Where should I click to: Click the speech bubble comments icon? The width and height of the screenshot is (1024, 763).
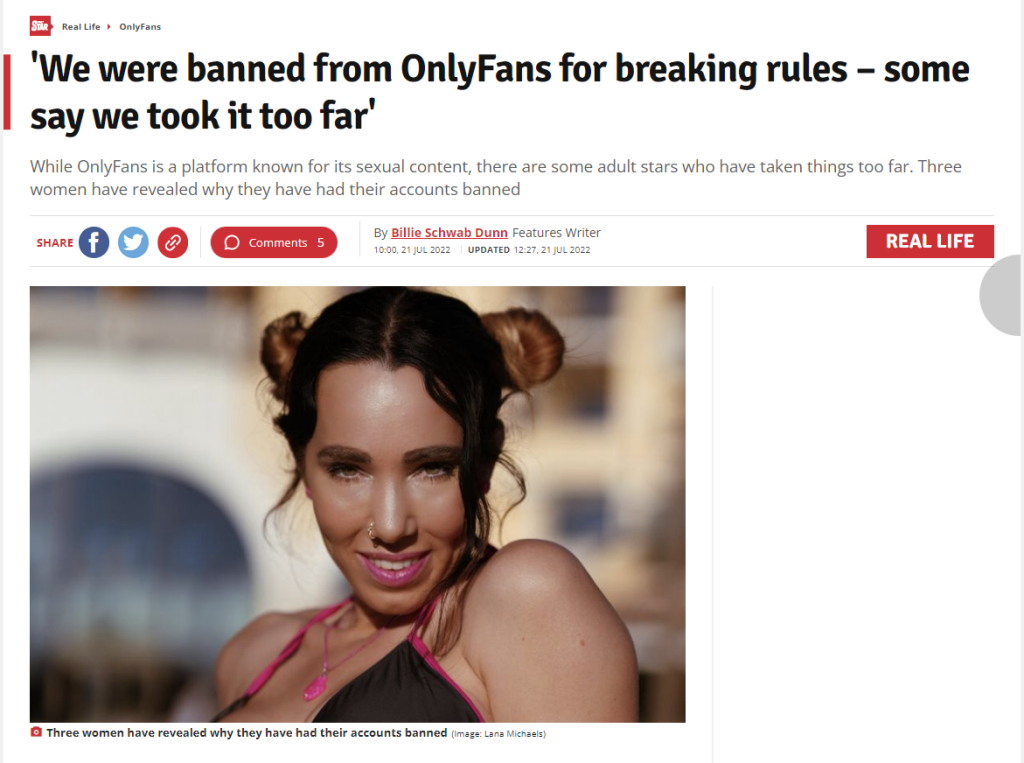(x=231, y=243)
